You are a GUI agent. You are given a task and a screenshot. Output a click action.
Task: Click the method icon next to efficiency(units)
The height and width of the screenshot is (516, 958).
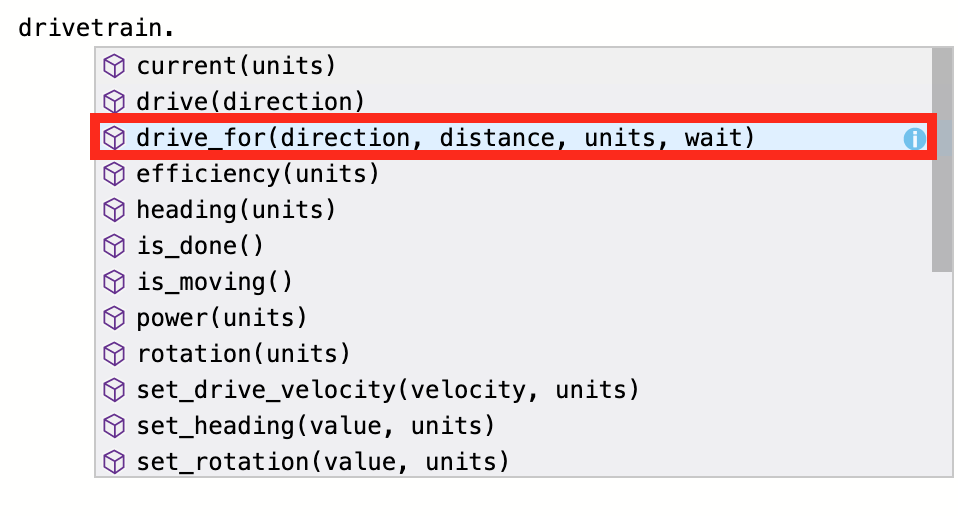115,174
